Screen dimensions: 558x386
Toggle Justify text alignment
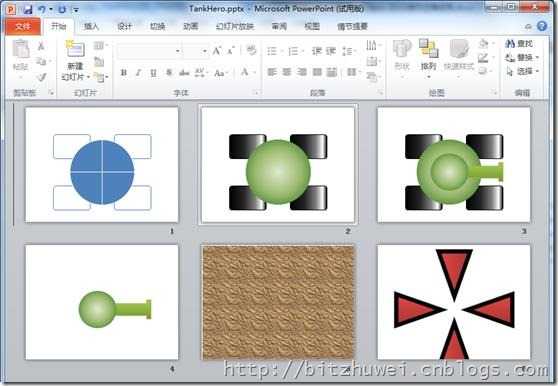pos(317,73)
